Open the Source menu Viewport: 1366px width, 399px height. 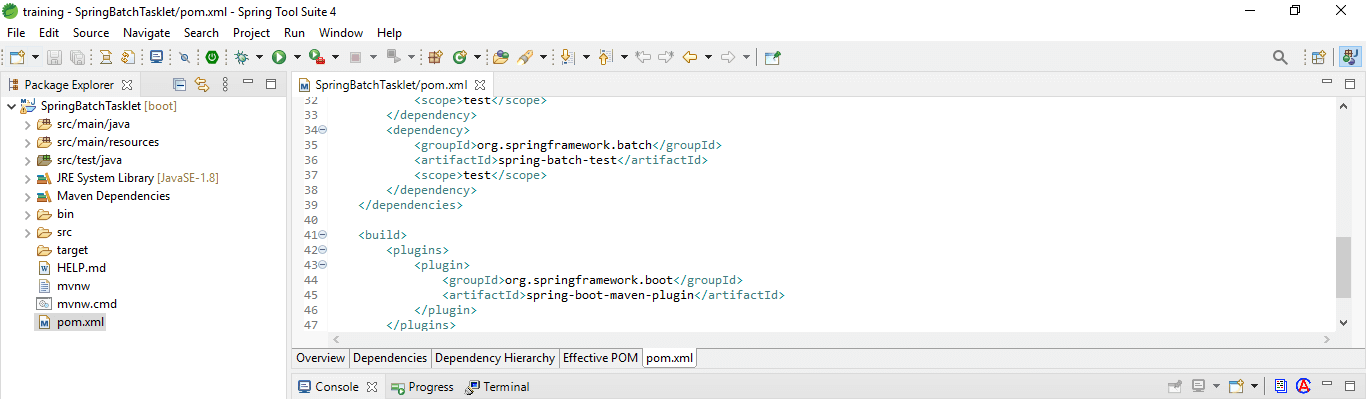tap(91, 33)
